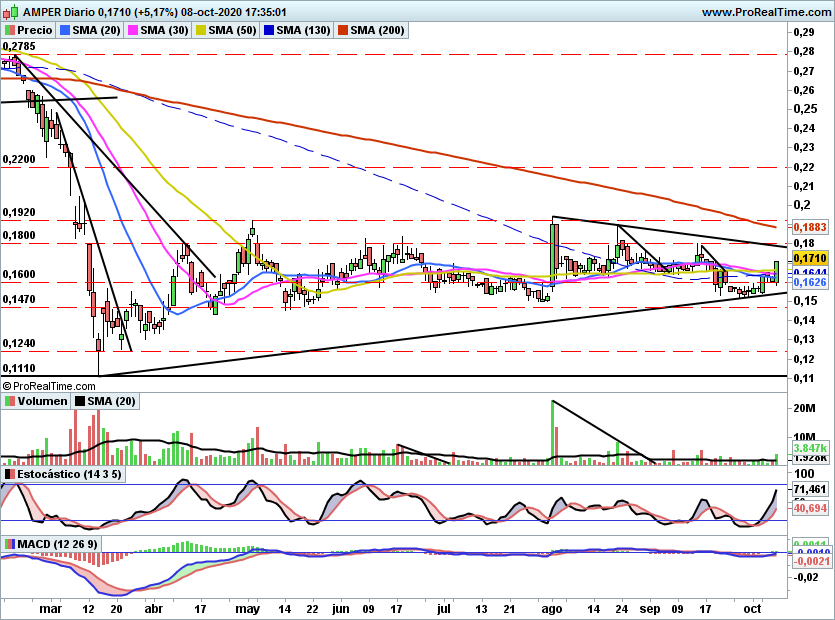
Task: Click the dark blue SMA (130) swatch icon
Action: pos(269,30)
